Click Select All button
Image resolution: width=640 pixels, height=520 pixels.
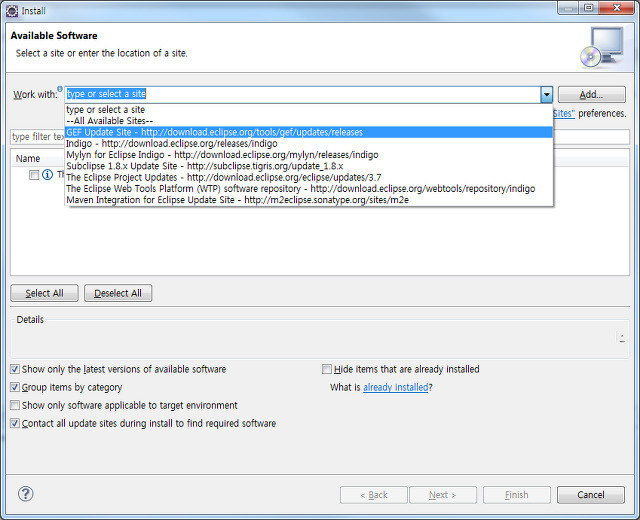[x=44, y=293]
